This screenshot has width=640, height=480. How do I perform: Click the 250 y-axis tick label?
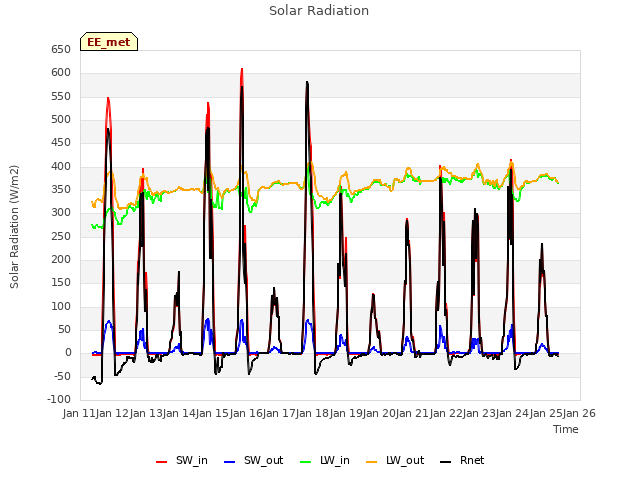[61, 236]
